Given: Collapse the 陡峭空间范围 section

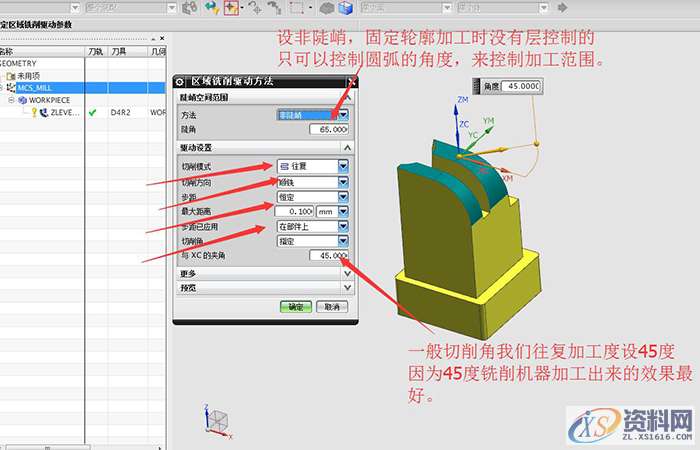Looking at the screenshot, I should pyautogui.click(x=348, y=97).
